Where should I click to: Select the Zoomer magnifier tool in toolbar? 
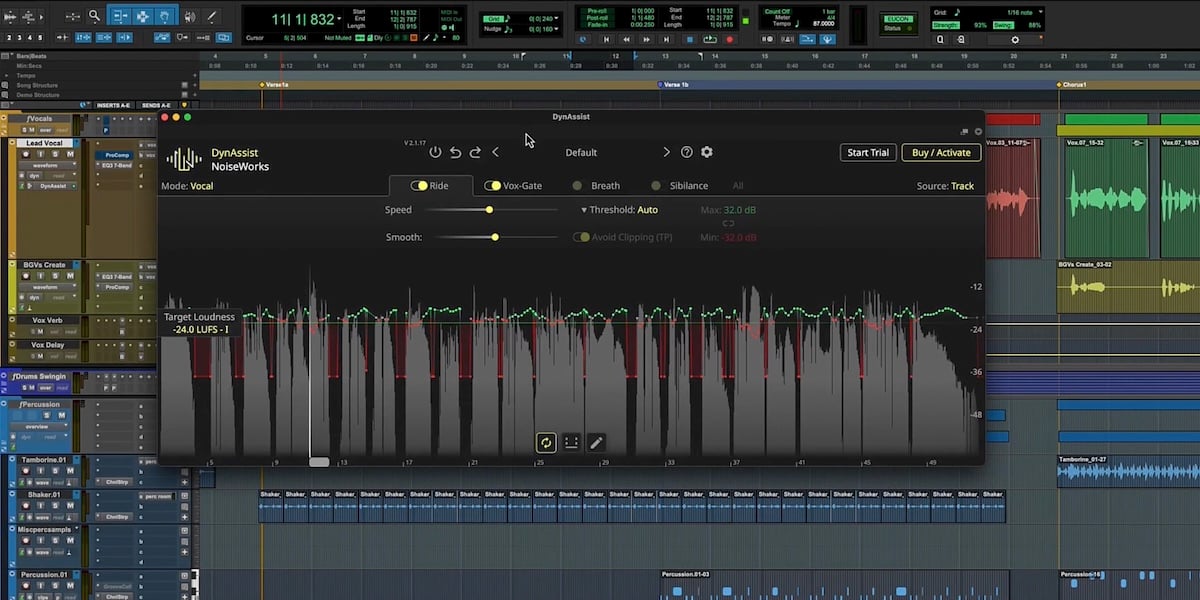[94, 15]
